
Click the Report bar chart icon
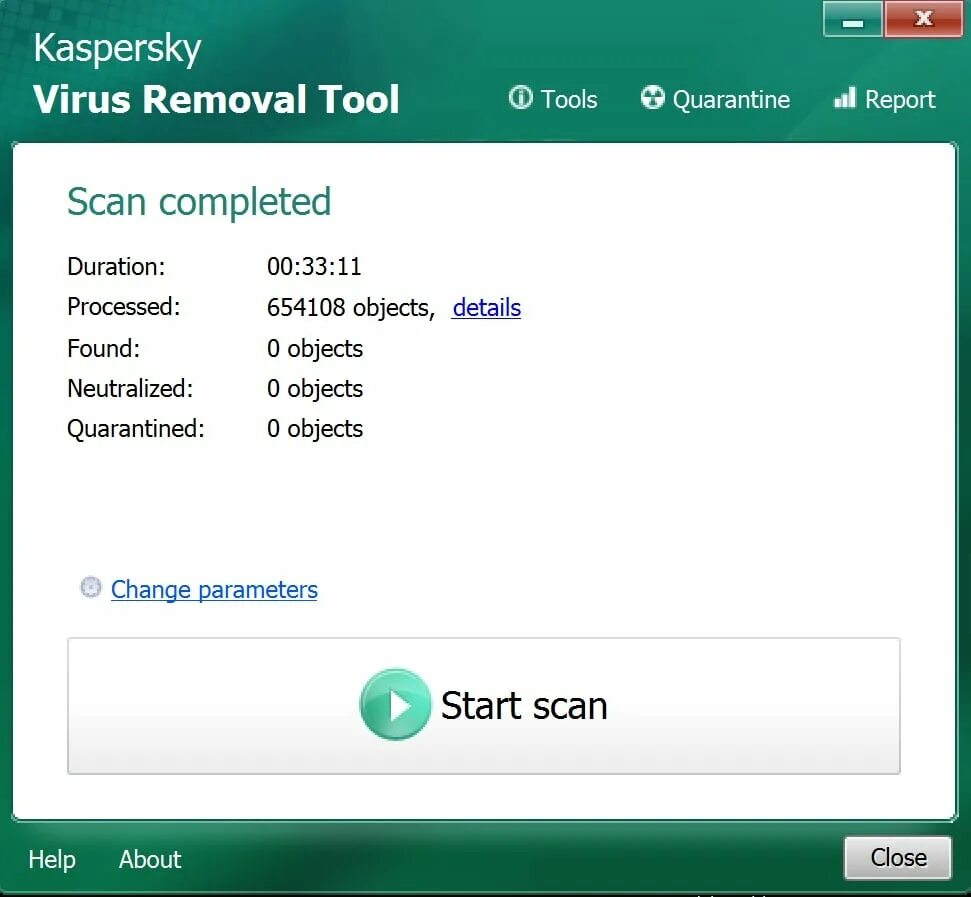pyautogui.click(x=845, y=98)
